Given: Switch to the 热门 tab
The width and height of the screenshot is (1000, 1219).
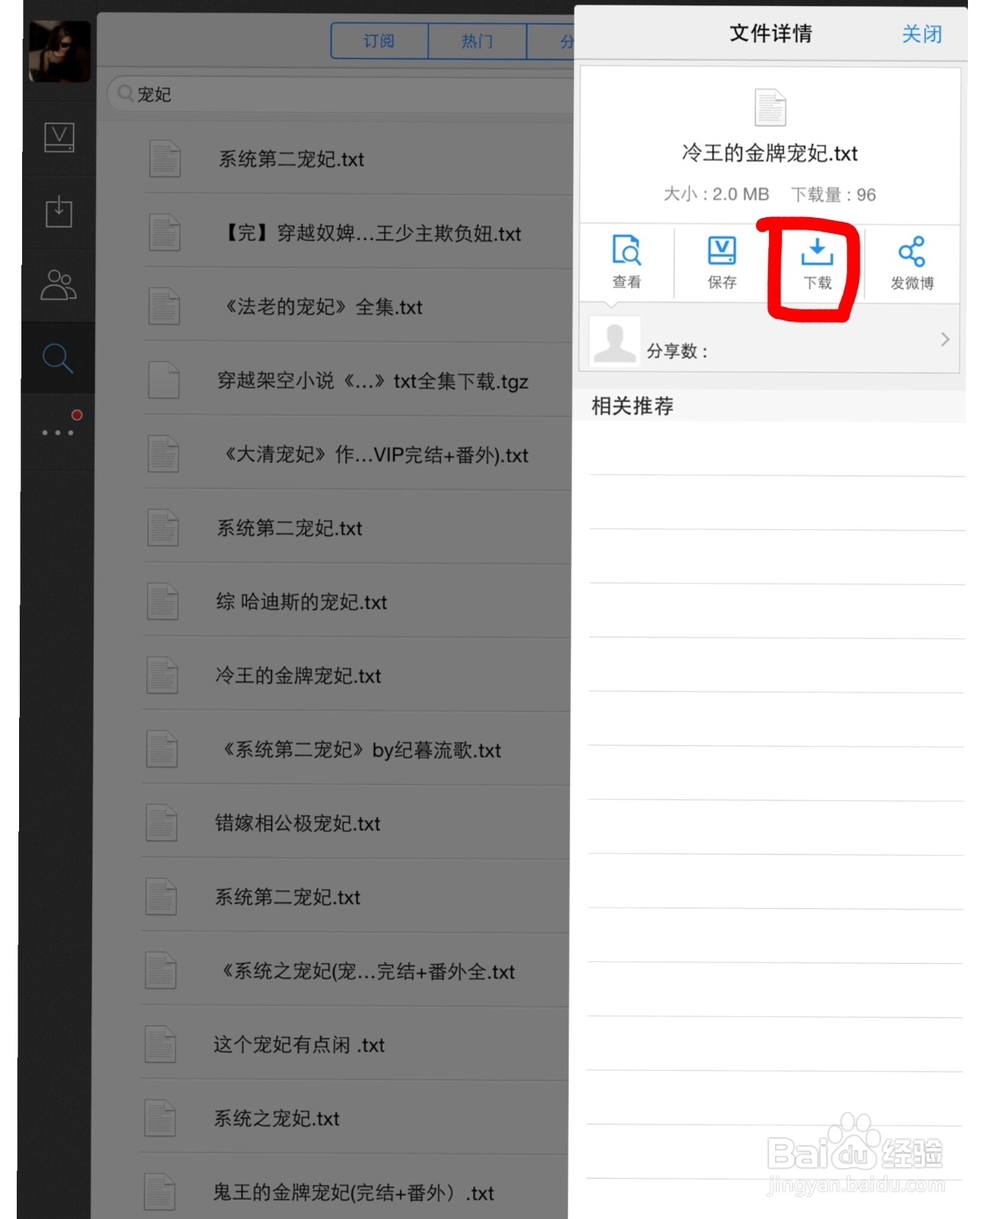Looking at the screenshot, I should (x=476, y=42).
